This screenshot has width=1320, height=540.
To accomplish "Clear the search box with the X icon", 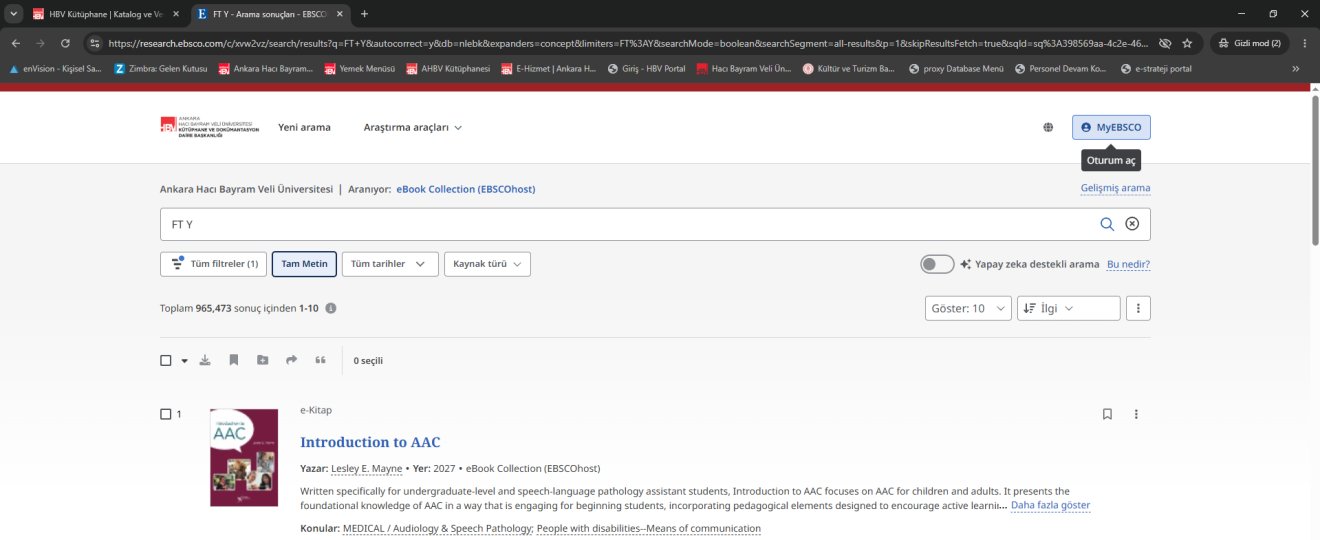I will (x=1132, y=224).
